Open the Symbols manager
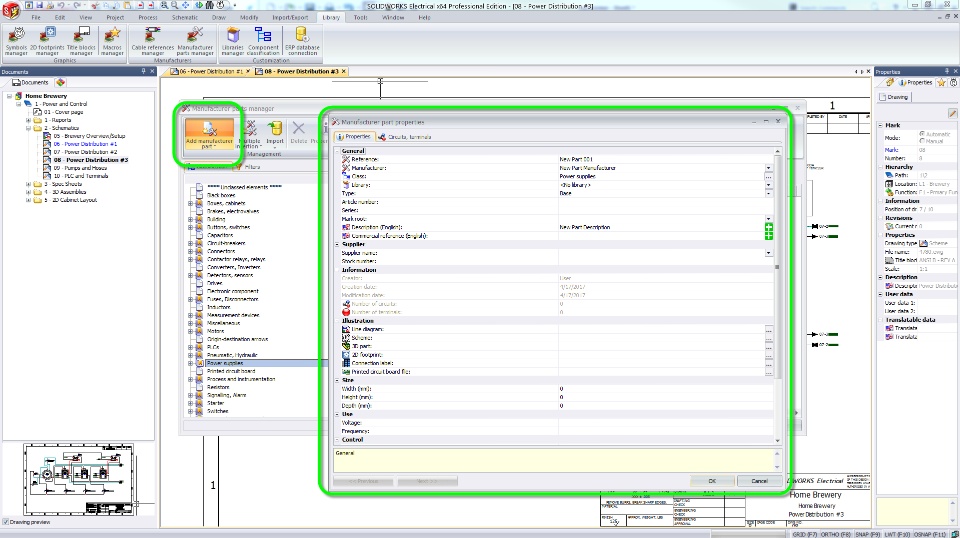The width and height of the screenshot is (960, 538). coord(17,42)
